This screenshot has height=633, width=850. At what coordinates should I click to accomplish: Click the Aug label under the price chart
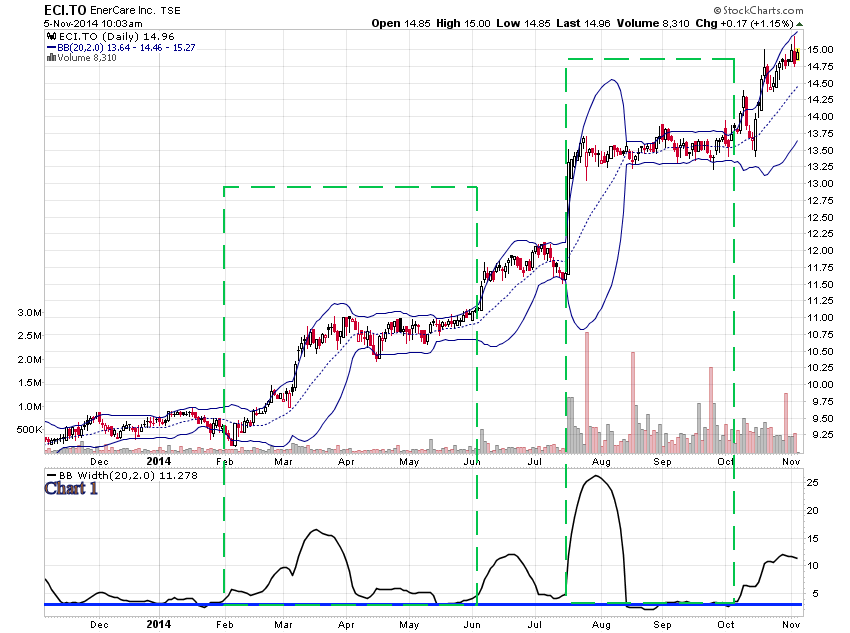[x=601, y=462]
